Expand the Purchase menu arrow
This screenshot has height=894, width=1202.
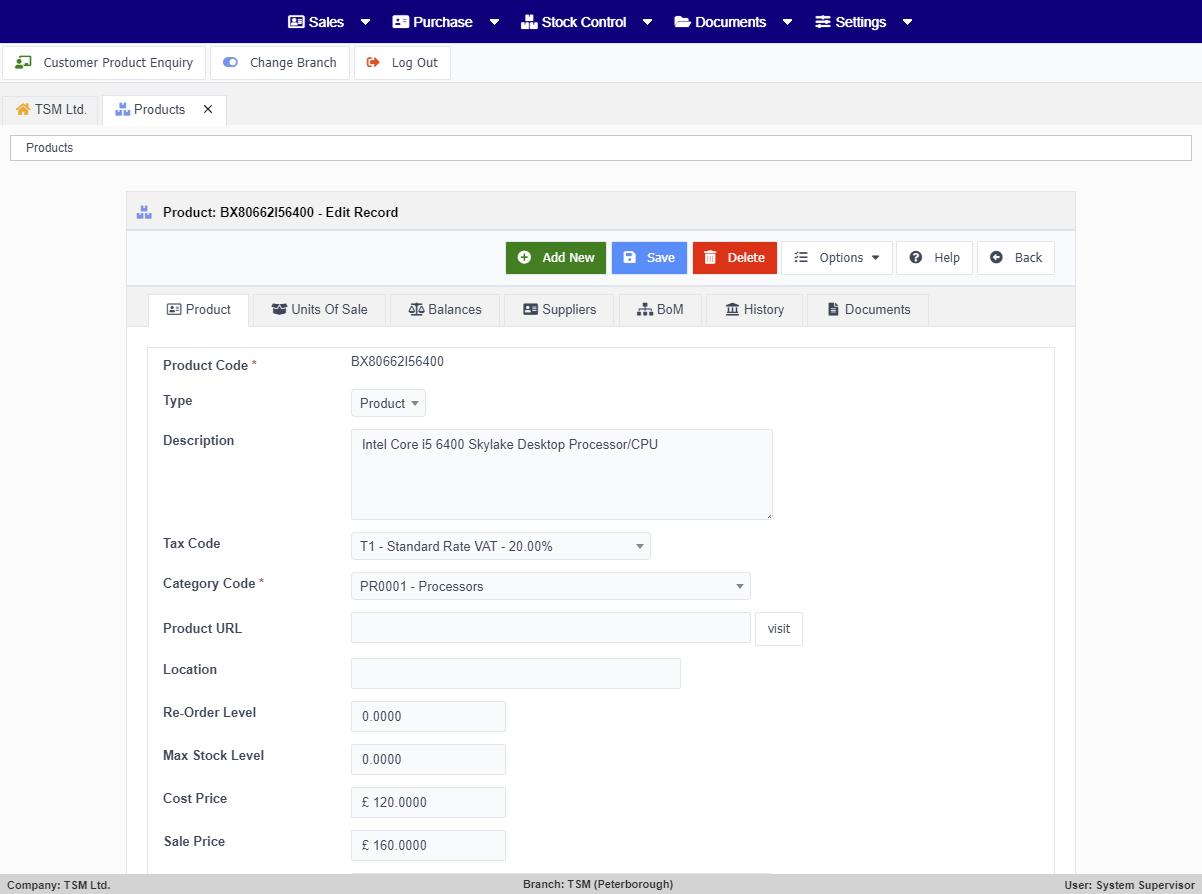pos(494,22)
